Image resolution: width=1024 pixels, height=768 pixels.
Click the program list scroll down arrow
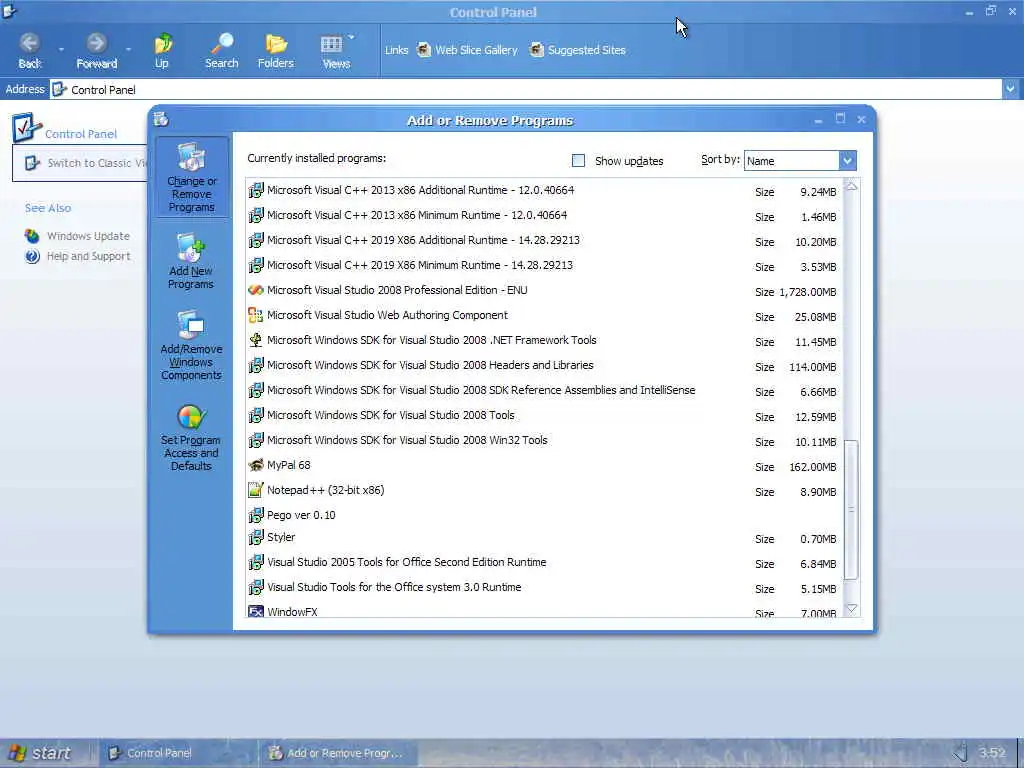(852, 609)
